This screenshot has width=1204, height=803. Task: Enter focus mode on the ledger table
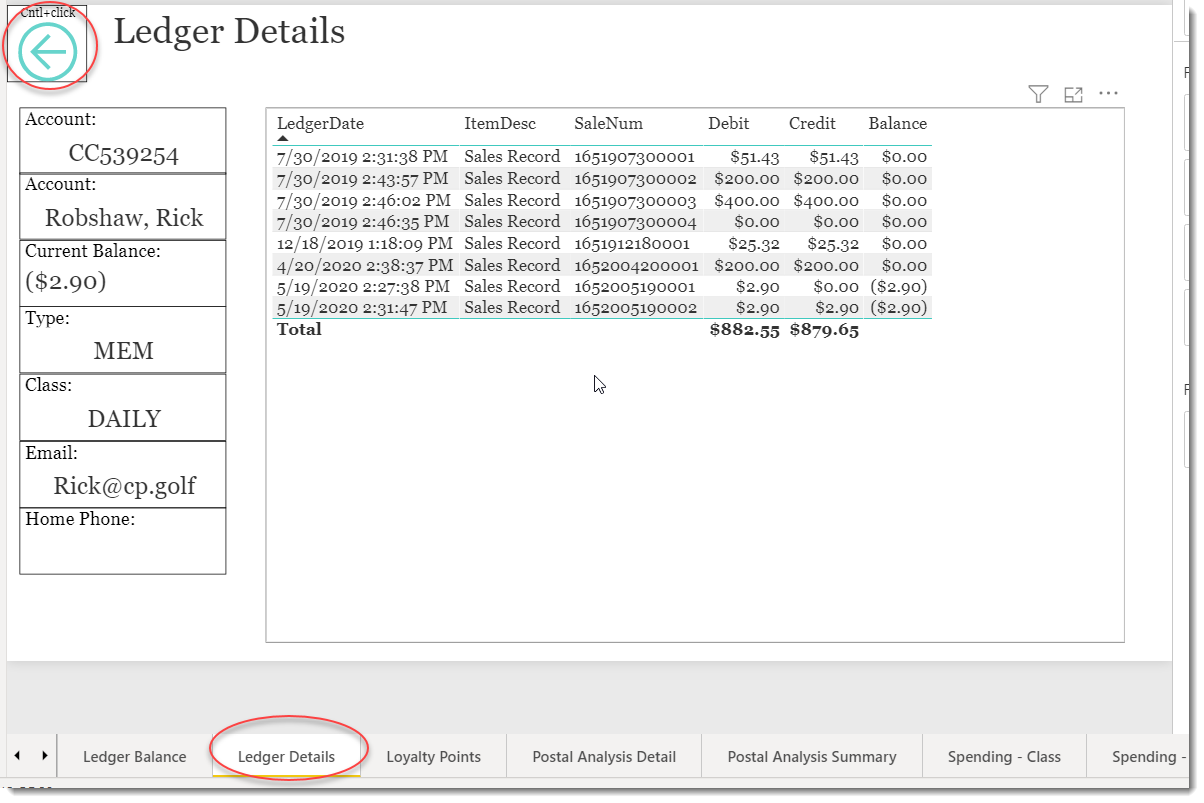[x=1073, y=93]
